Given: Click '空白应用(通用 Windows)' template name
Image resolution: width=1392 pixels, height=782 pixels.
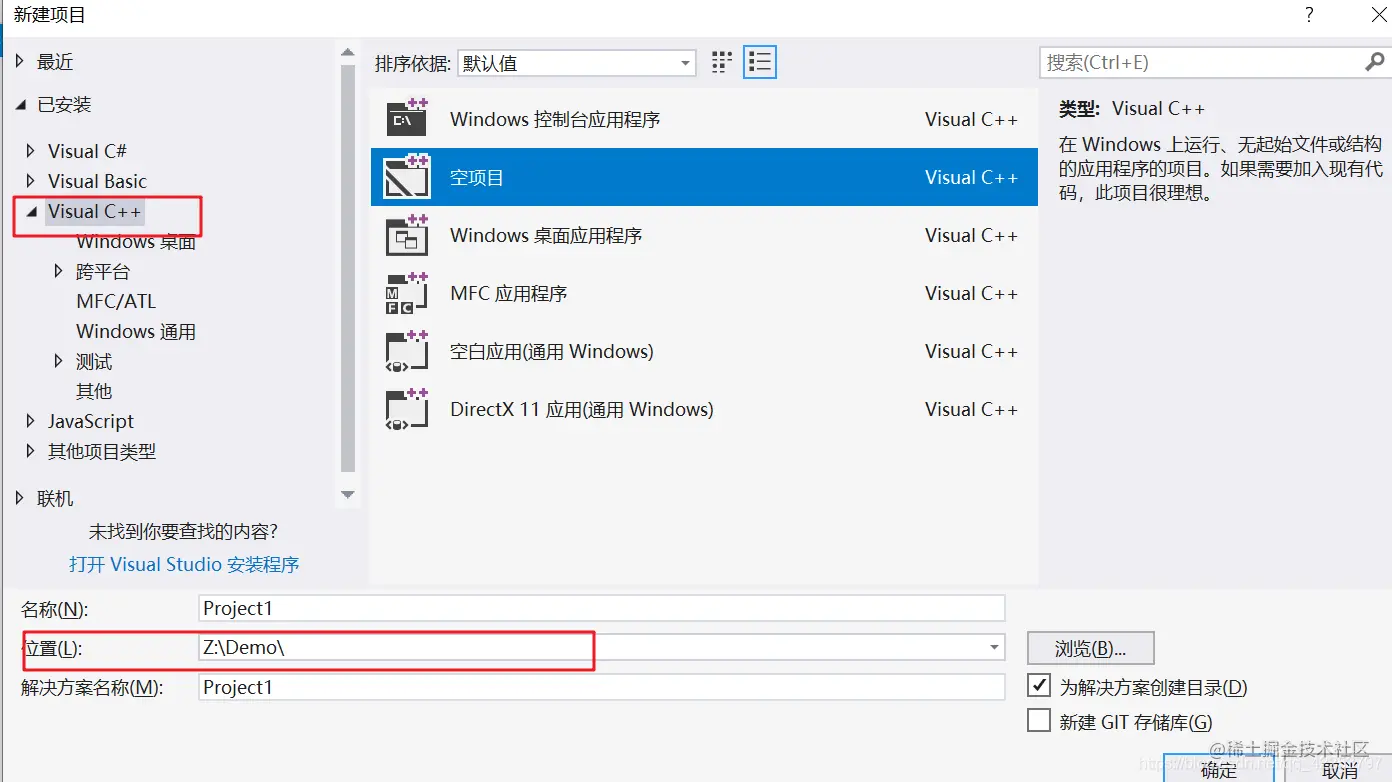Looking at the screenshot, I should 552,351.
